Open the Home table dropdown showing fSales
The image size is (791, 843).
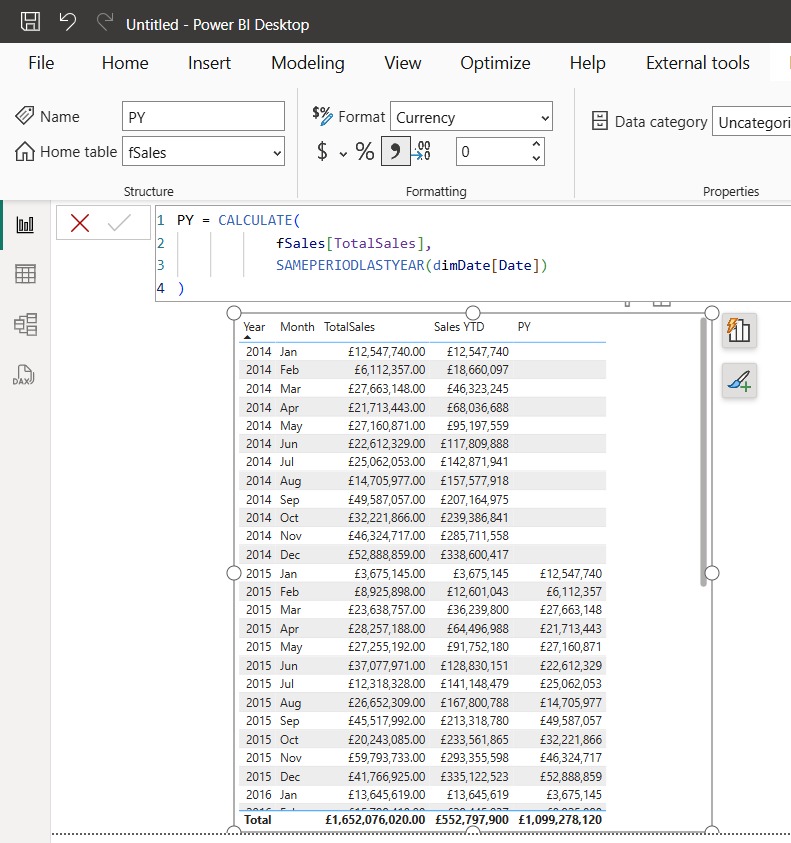[203, 153]
